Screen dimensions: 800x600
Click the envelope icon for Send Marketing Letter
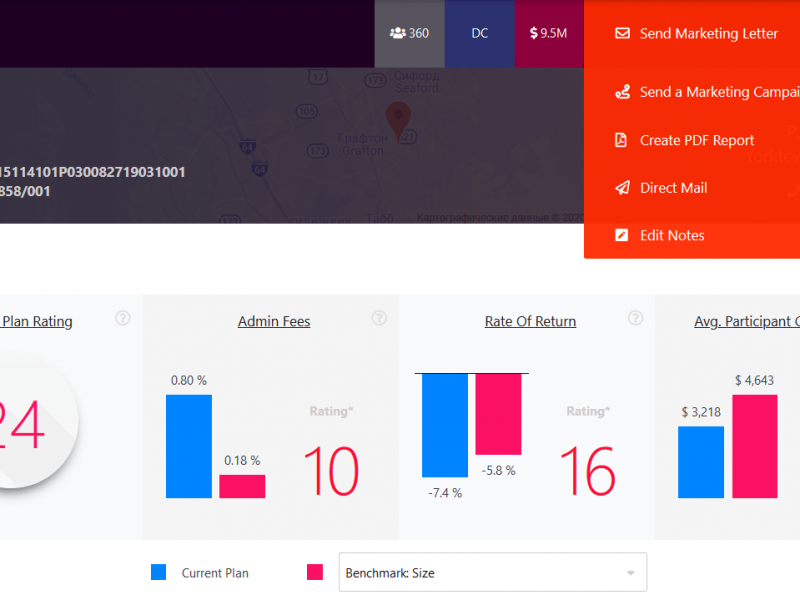pyautogui.click(x=622, y=33)
